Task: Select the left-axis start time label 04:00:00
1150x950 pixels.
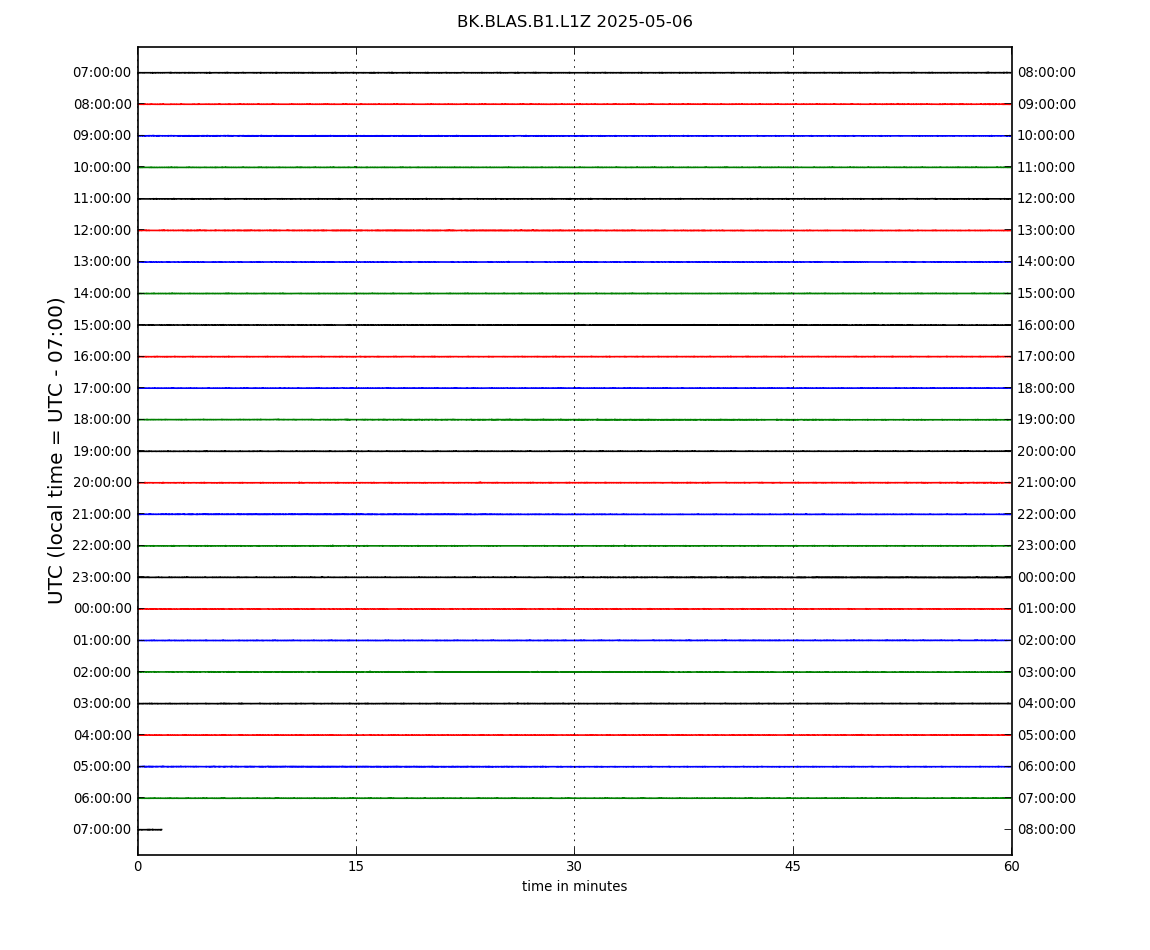Action: (x=103, y=735)
